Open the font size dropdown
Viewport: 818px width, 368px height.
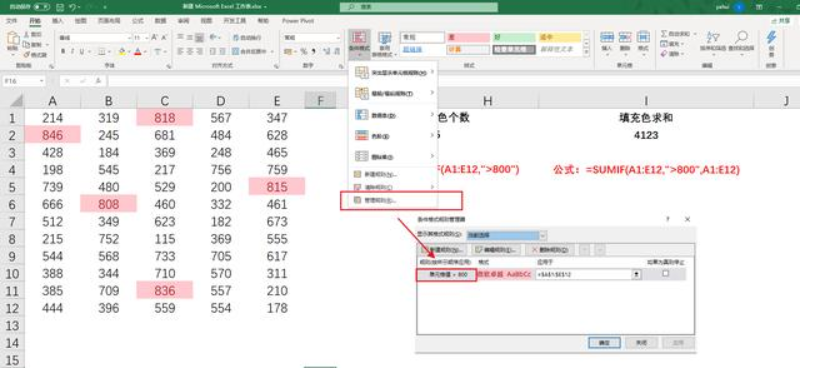pos(147,38)
